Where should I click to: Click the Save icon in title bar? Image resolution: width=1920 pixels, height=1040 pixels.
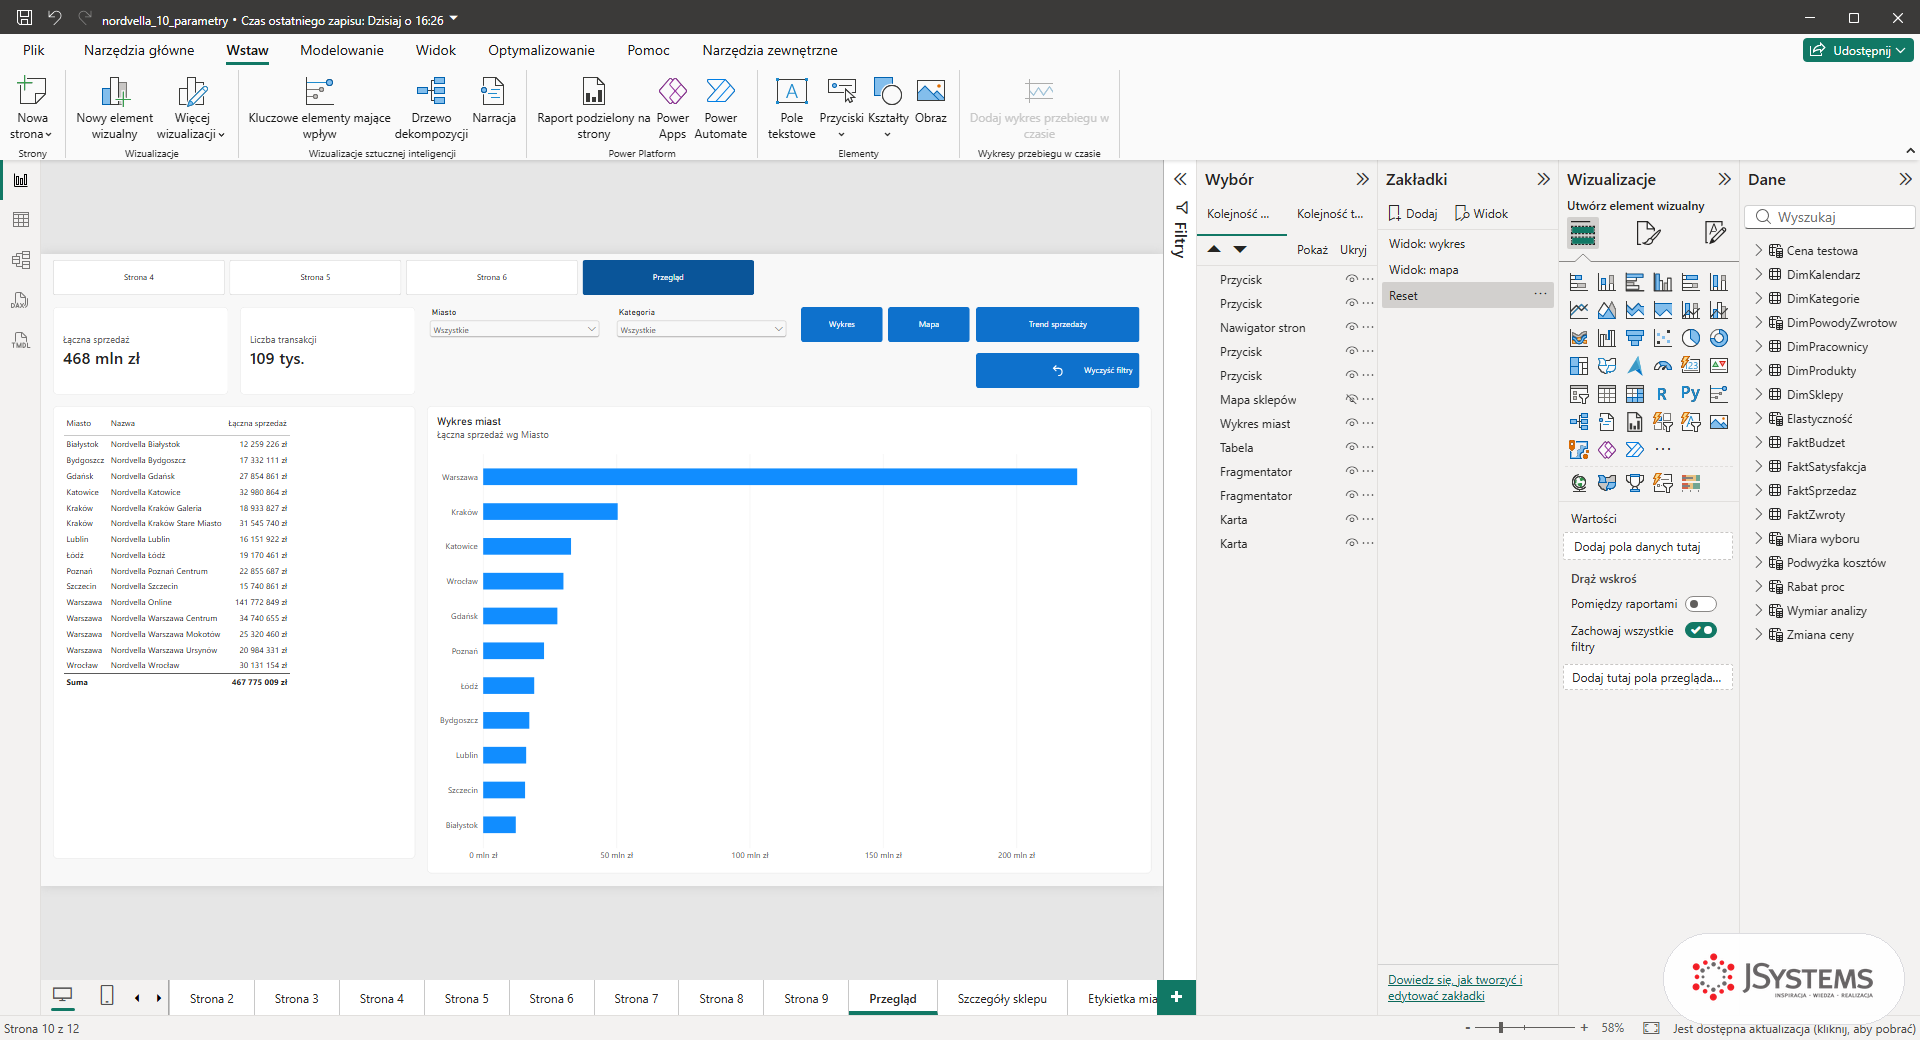pyautogui.click(x=24, y=18)
